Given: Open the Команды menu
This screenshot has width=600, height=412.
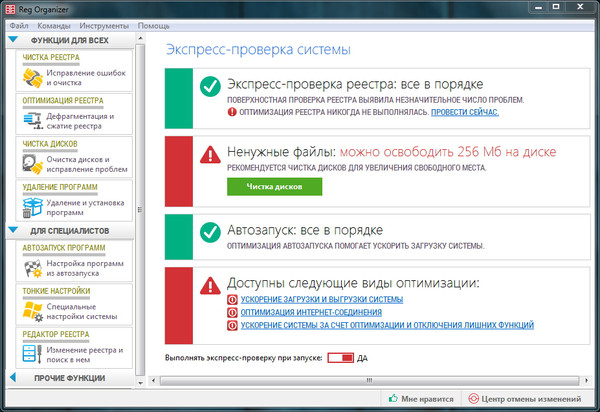Looking at the screenshot, I should [56, 23].
